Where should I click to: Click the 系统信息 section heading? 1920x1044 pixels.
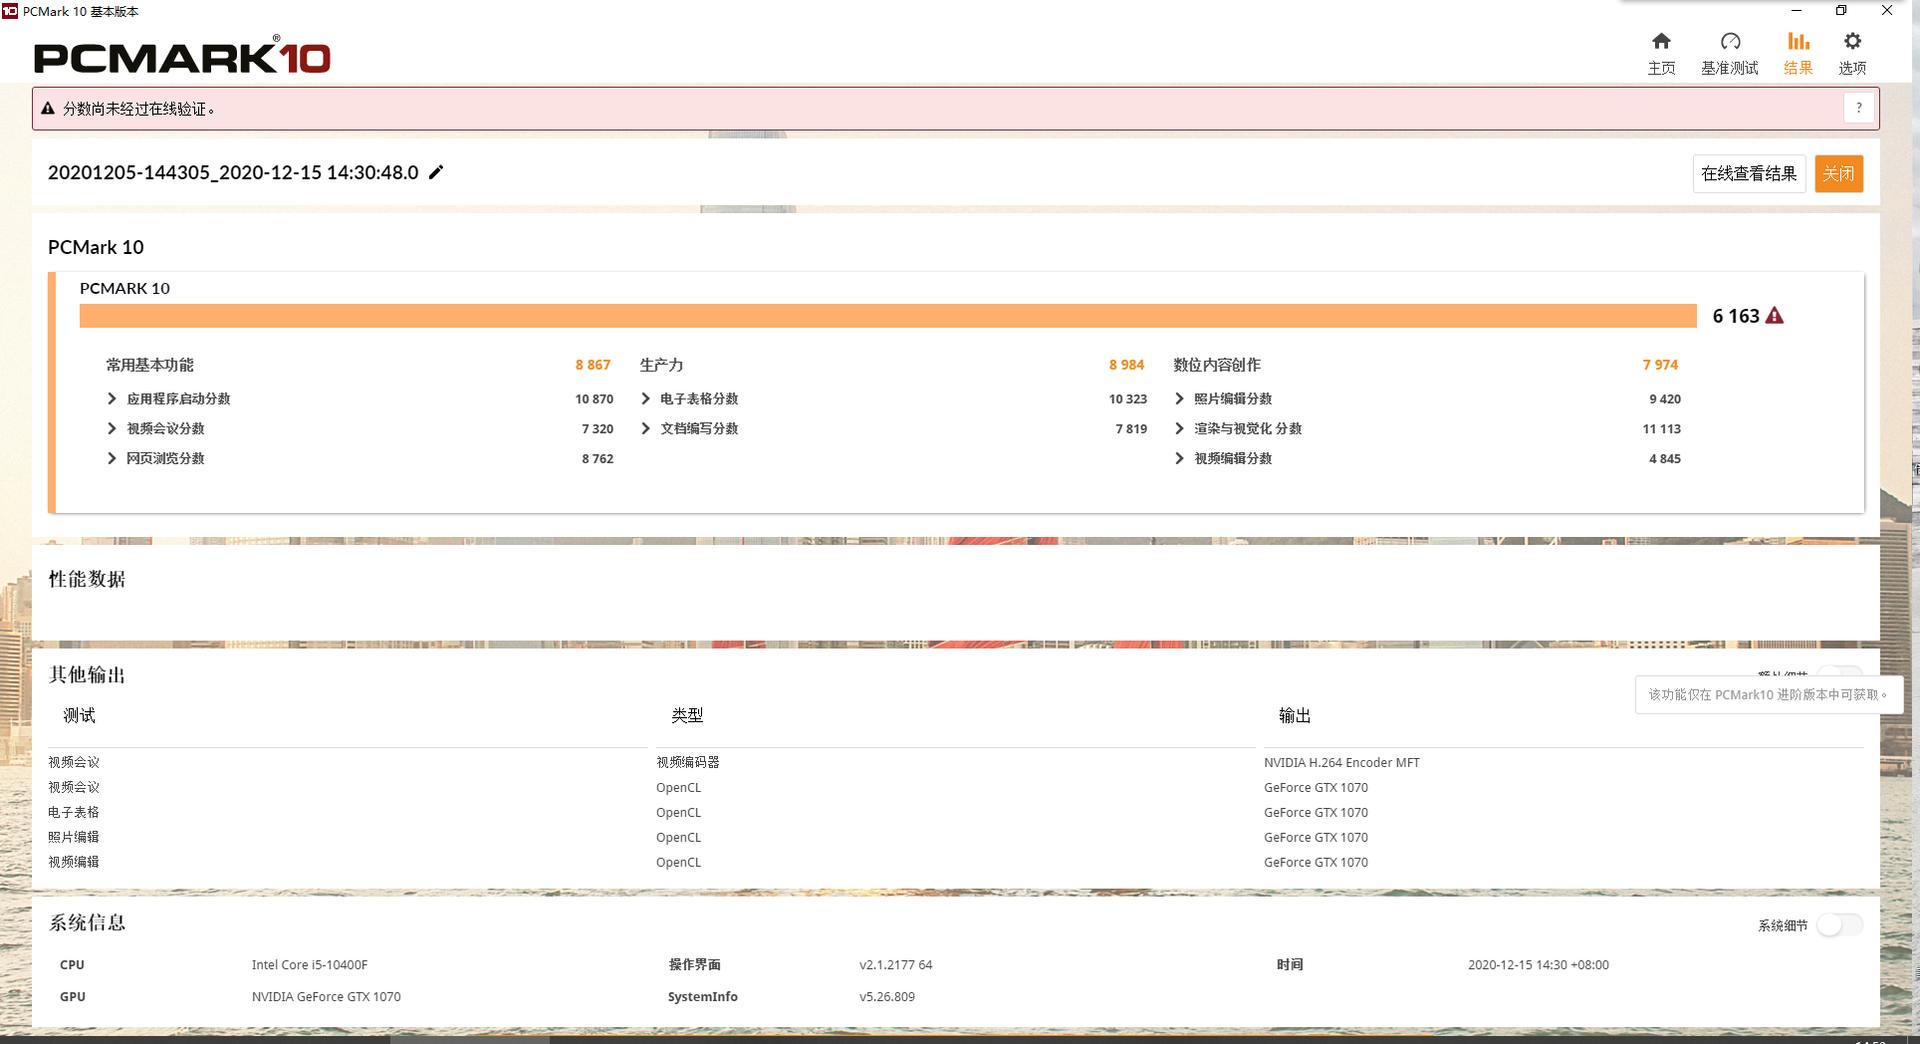tap(87, 923)
